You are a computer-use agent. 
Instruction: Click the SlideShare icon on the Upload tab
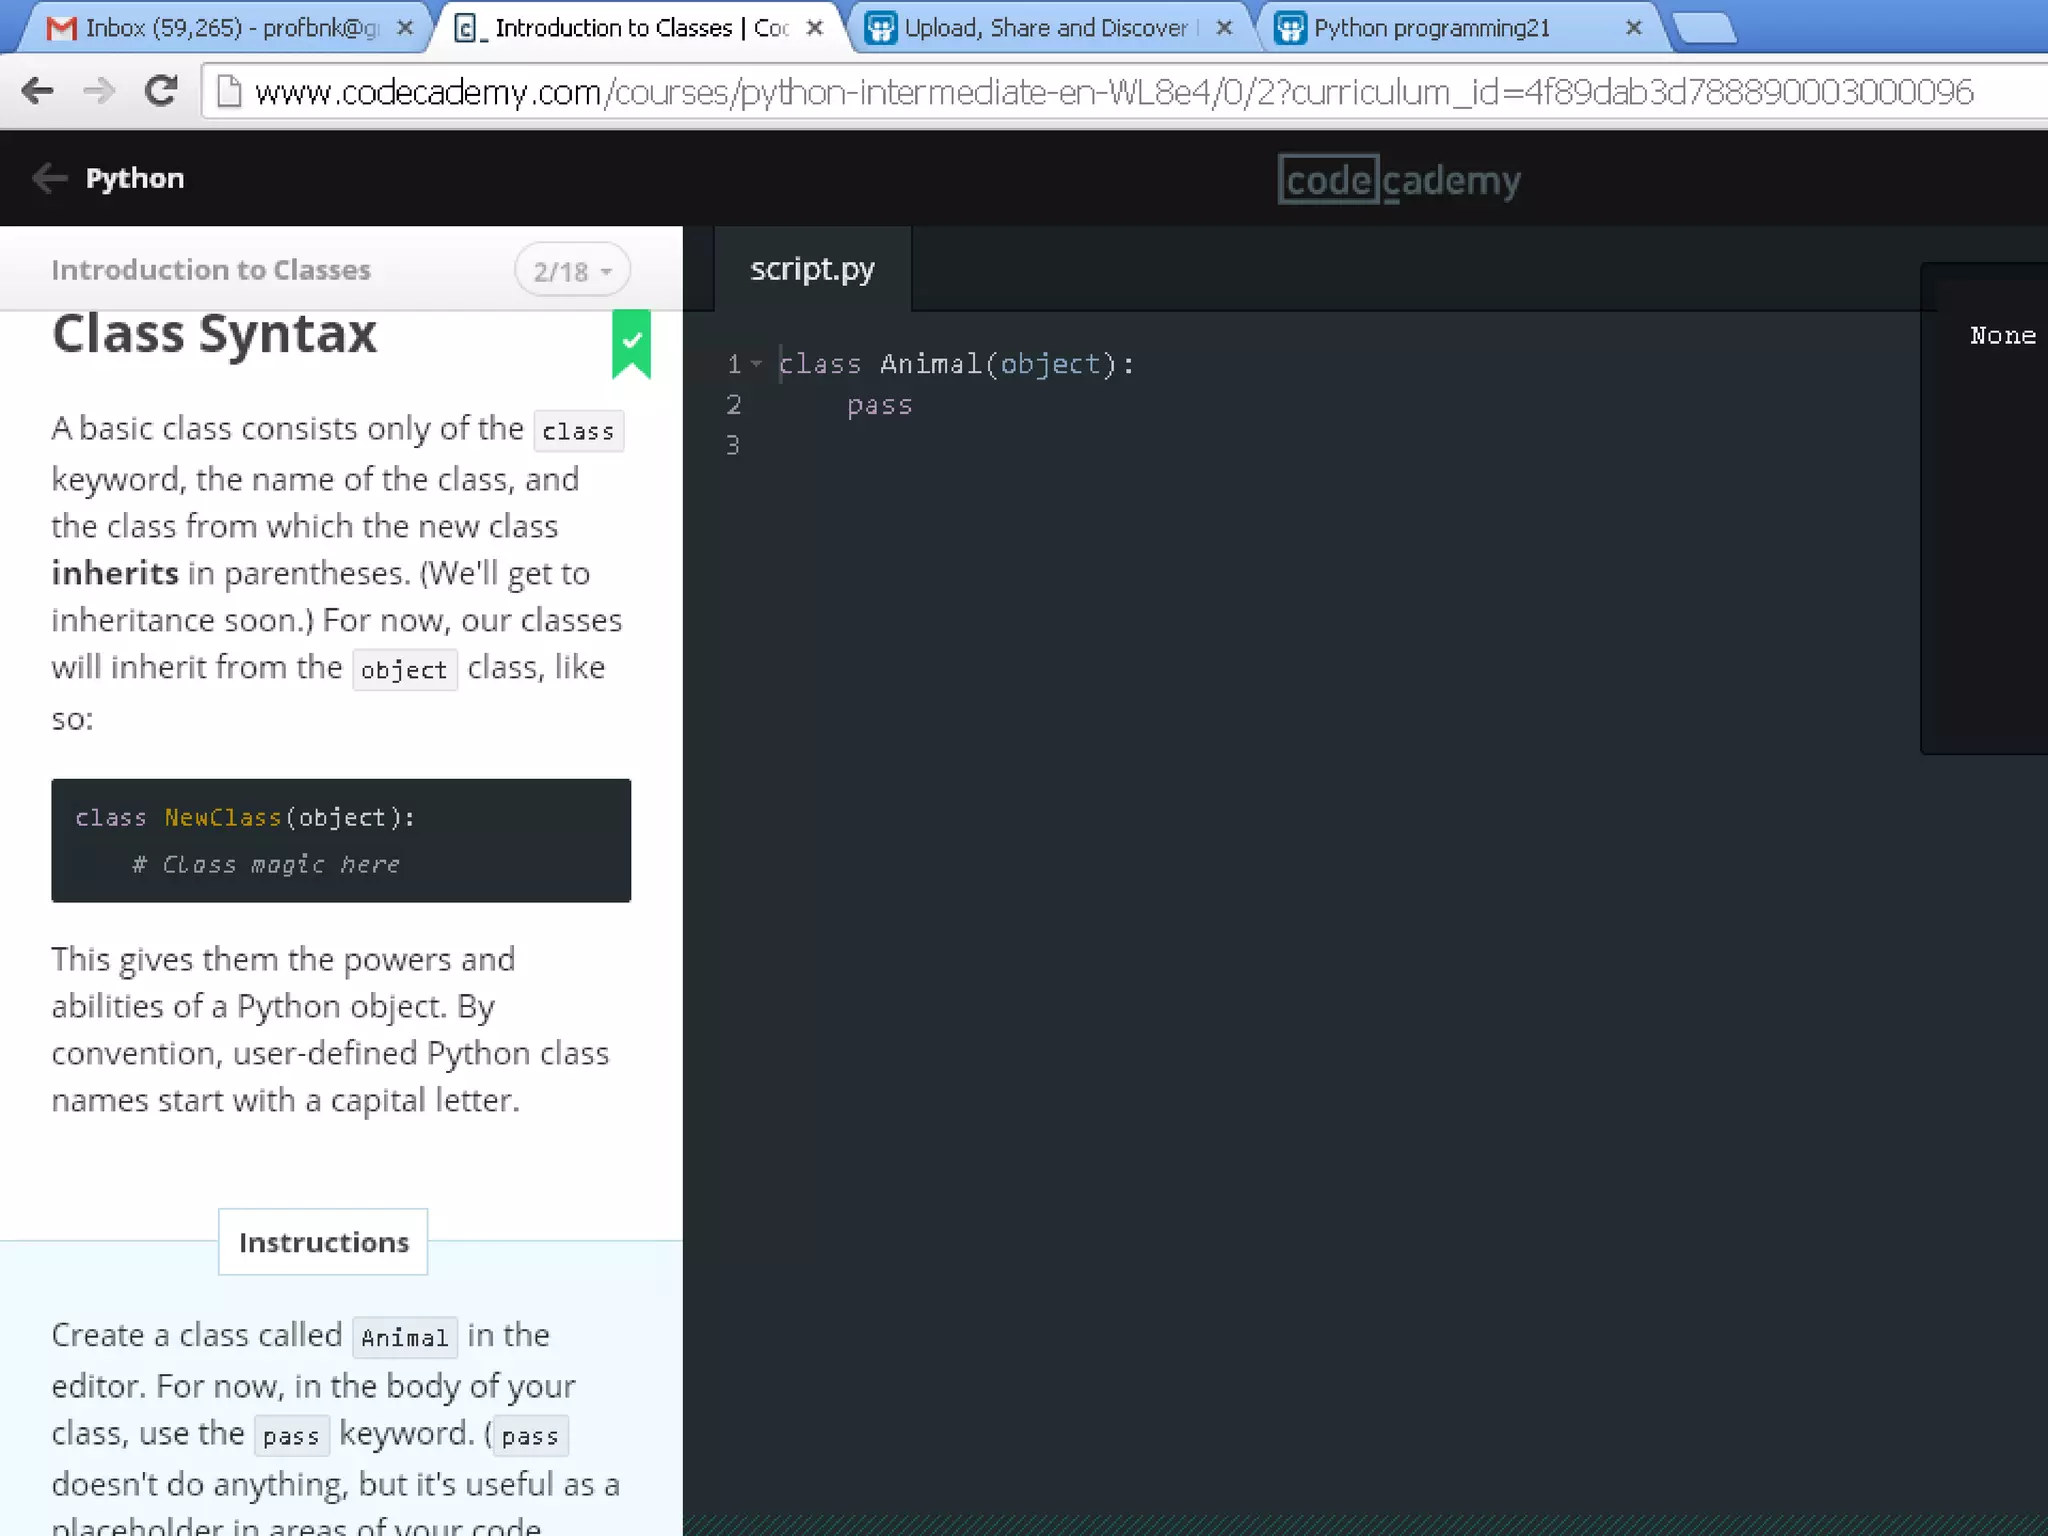(880, 28)
